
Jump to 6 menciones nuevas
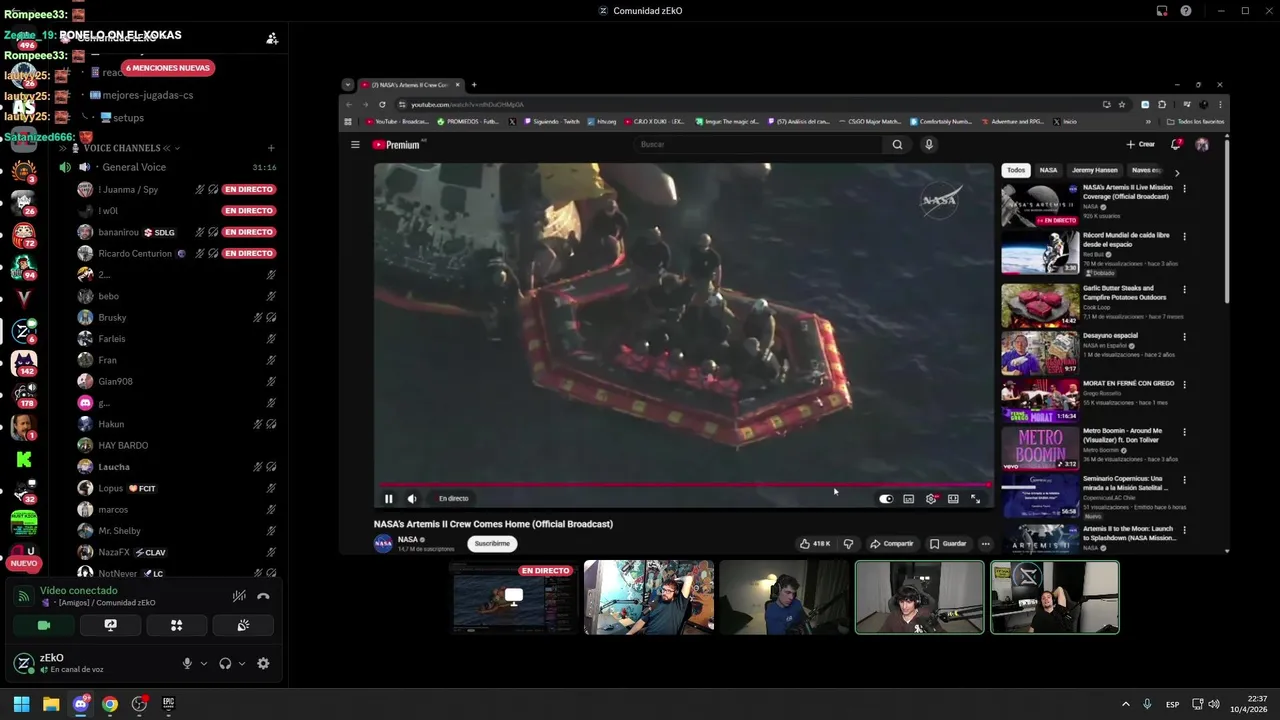(168, 68)
